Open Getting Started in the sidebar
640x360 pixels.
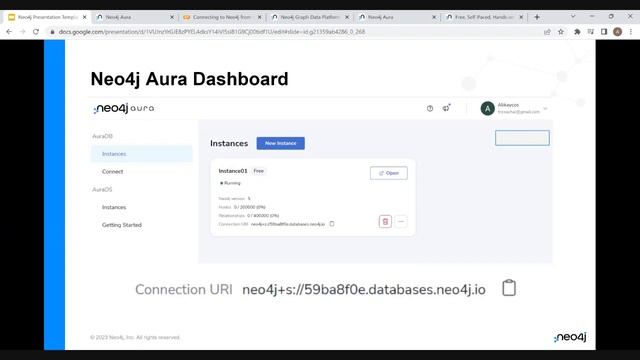122,225
